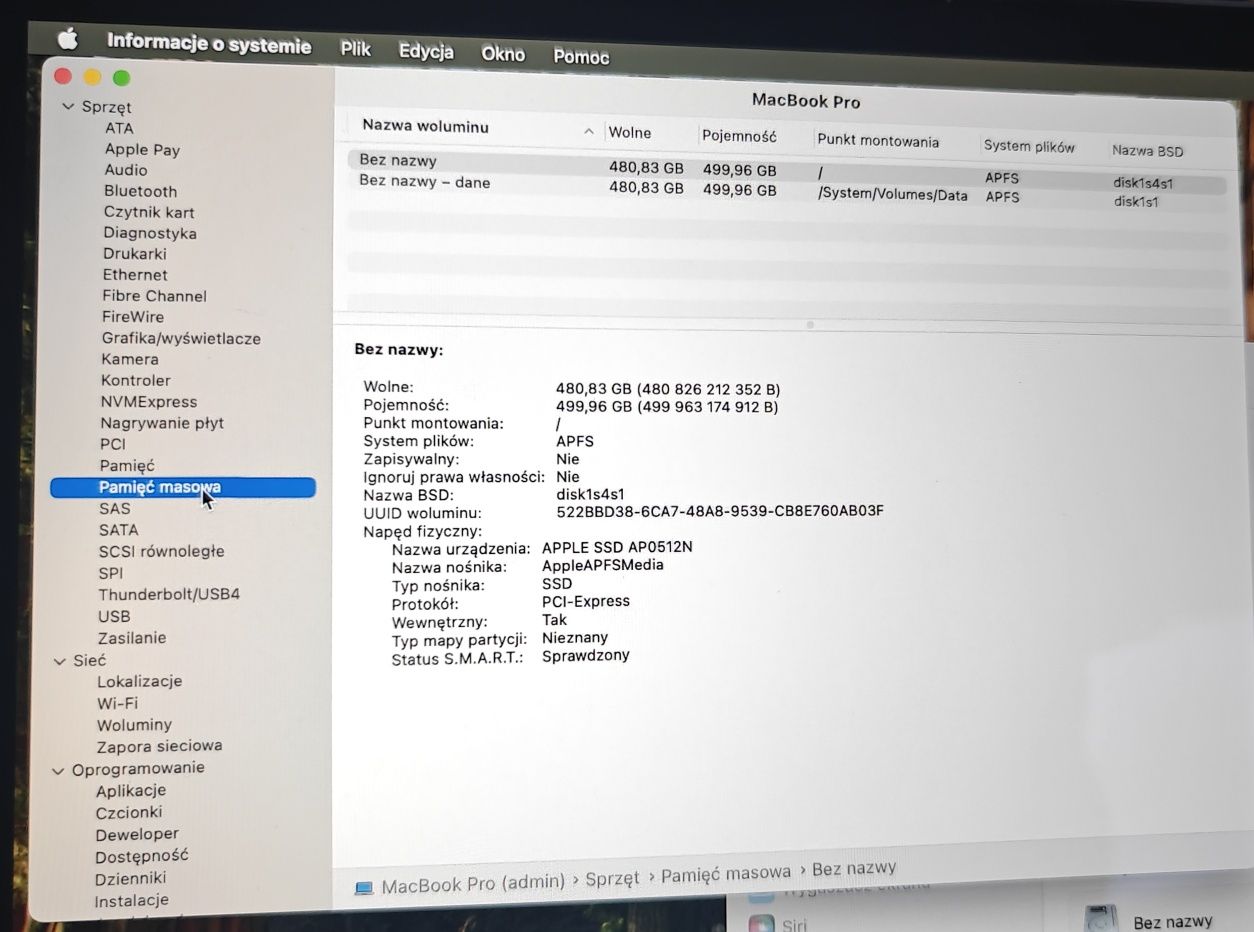This screenshot has height=932, width=1254.
Task: Select Audio in the sidebar
Action: coord(126,170)
